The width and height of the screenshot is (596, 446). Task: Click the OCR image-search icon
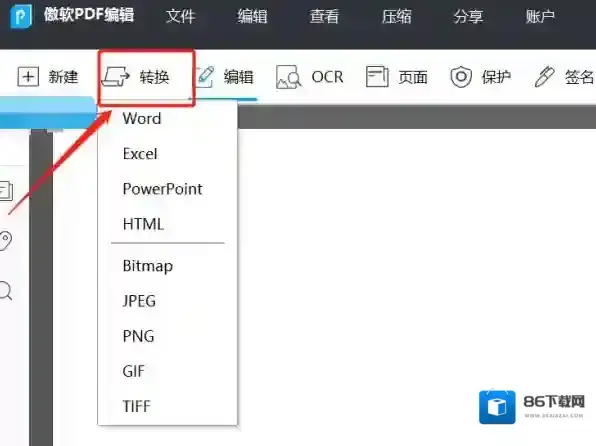288,77
